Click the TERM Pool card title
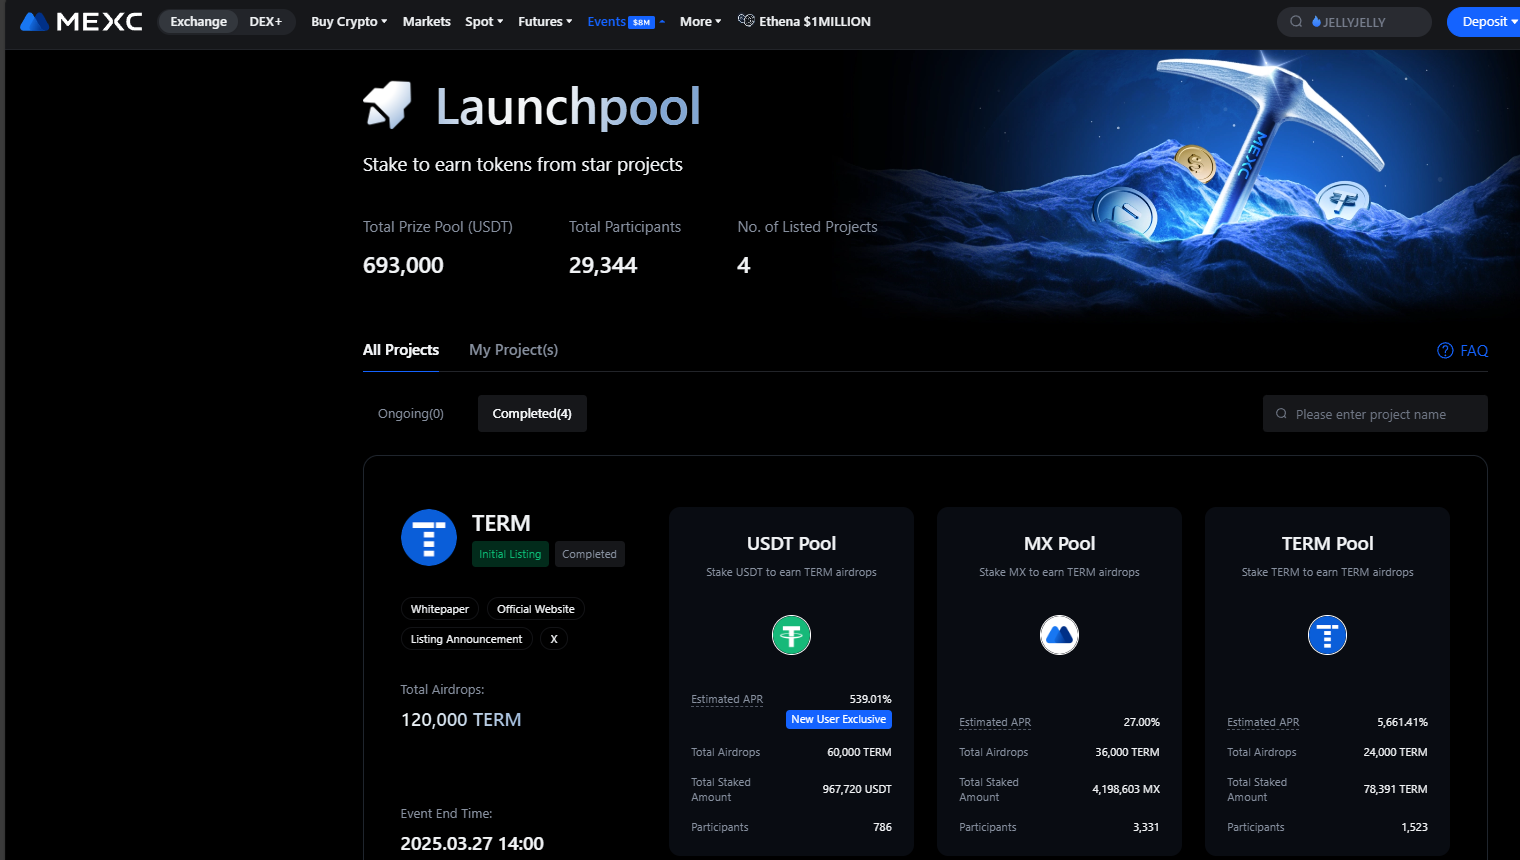This screenshot has height=860, width=1520. [1327, 544]
